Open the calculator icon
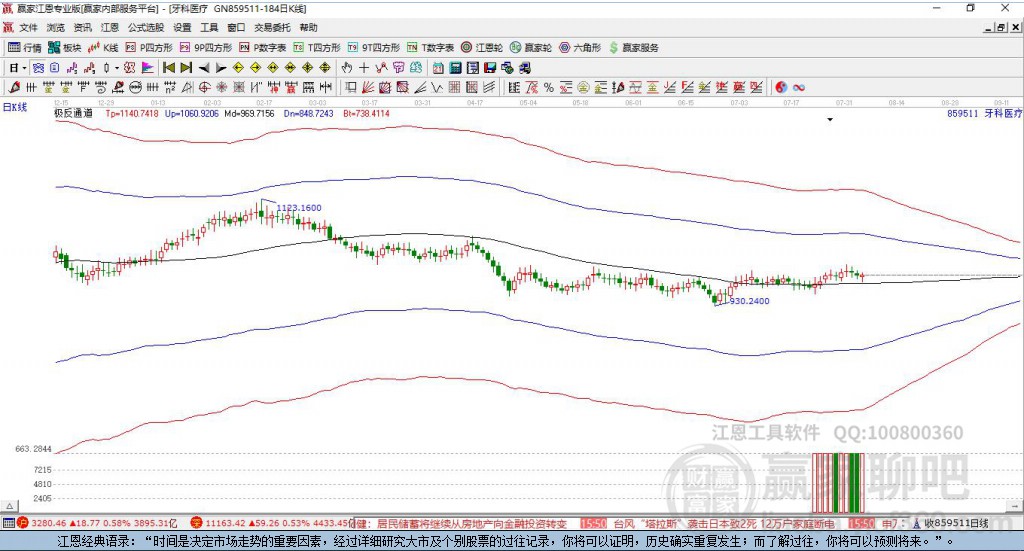 point(456,68)
